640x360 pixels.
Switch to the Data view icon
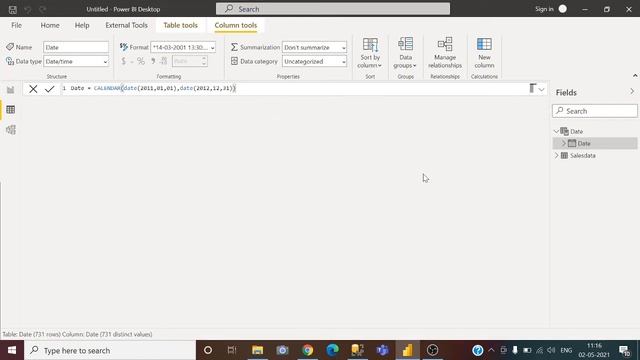pyautogui.click(x=11, y=109)
